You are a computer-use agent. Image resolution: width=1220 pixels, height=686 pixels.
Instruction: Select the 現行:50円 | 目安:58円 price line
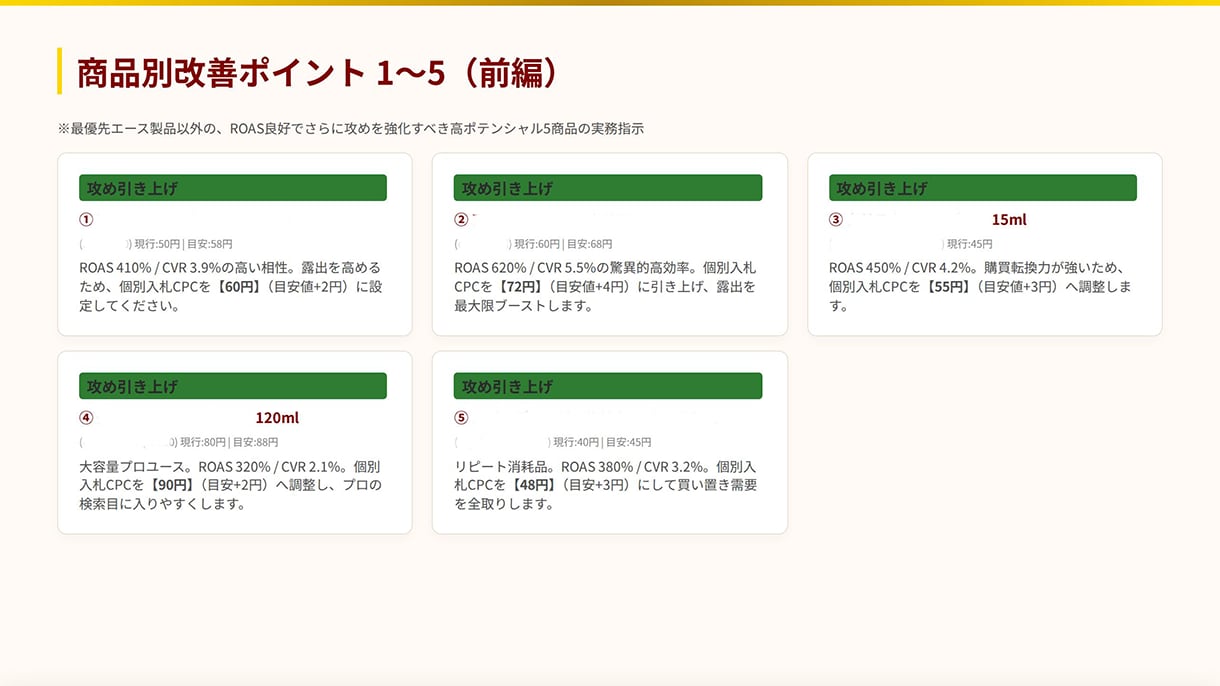[184, 244]
